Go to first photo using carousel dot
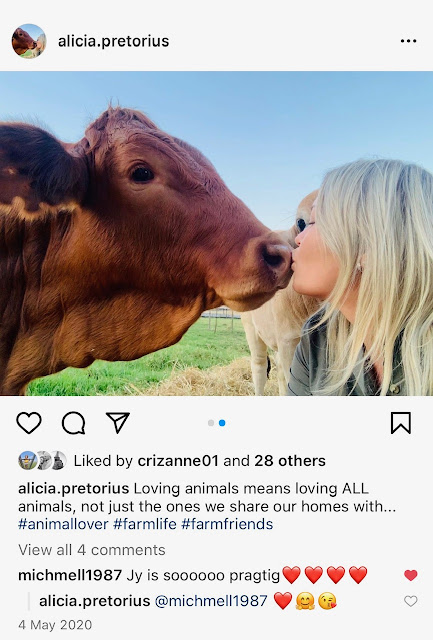 coord(211,423)
